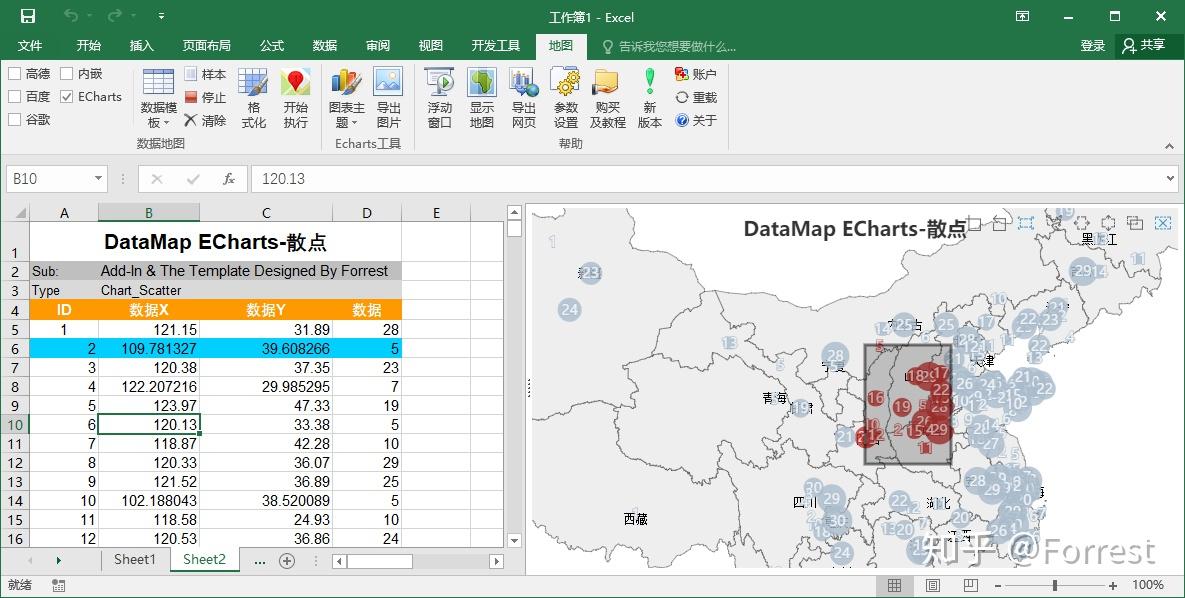The image size is (1185, 598).
Task: Open 参数设置 parameter settings
Action: coord(565,97)
